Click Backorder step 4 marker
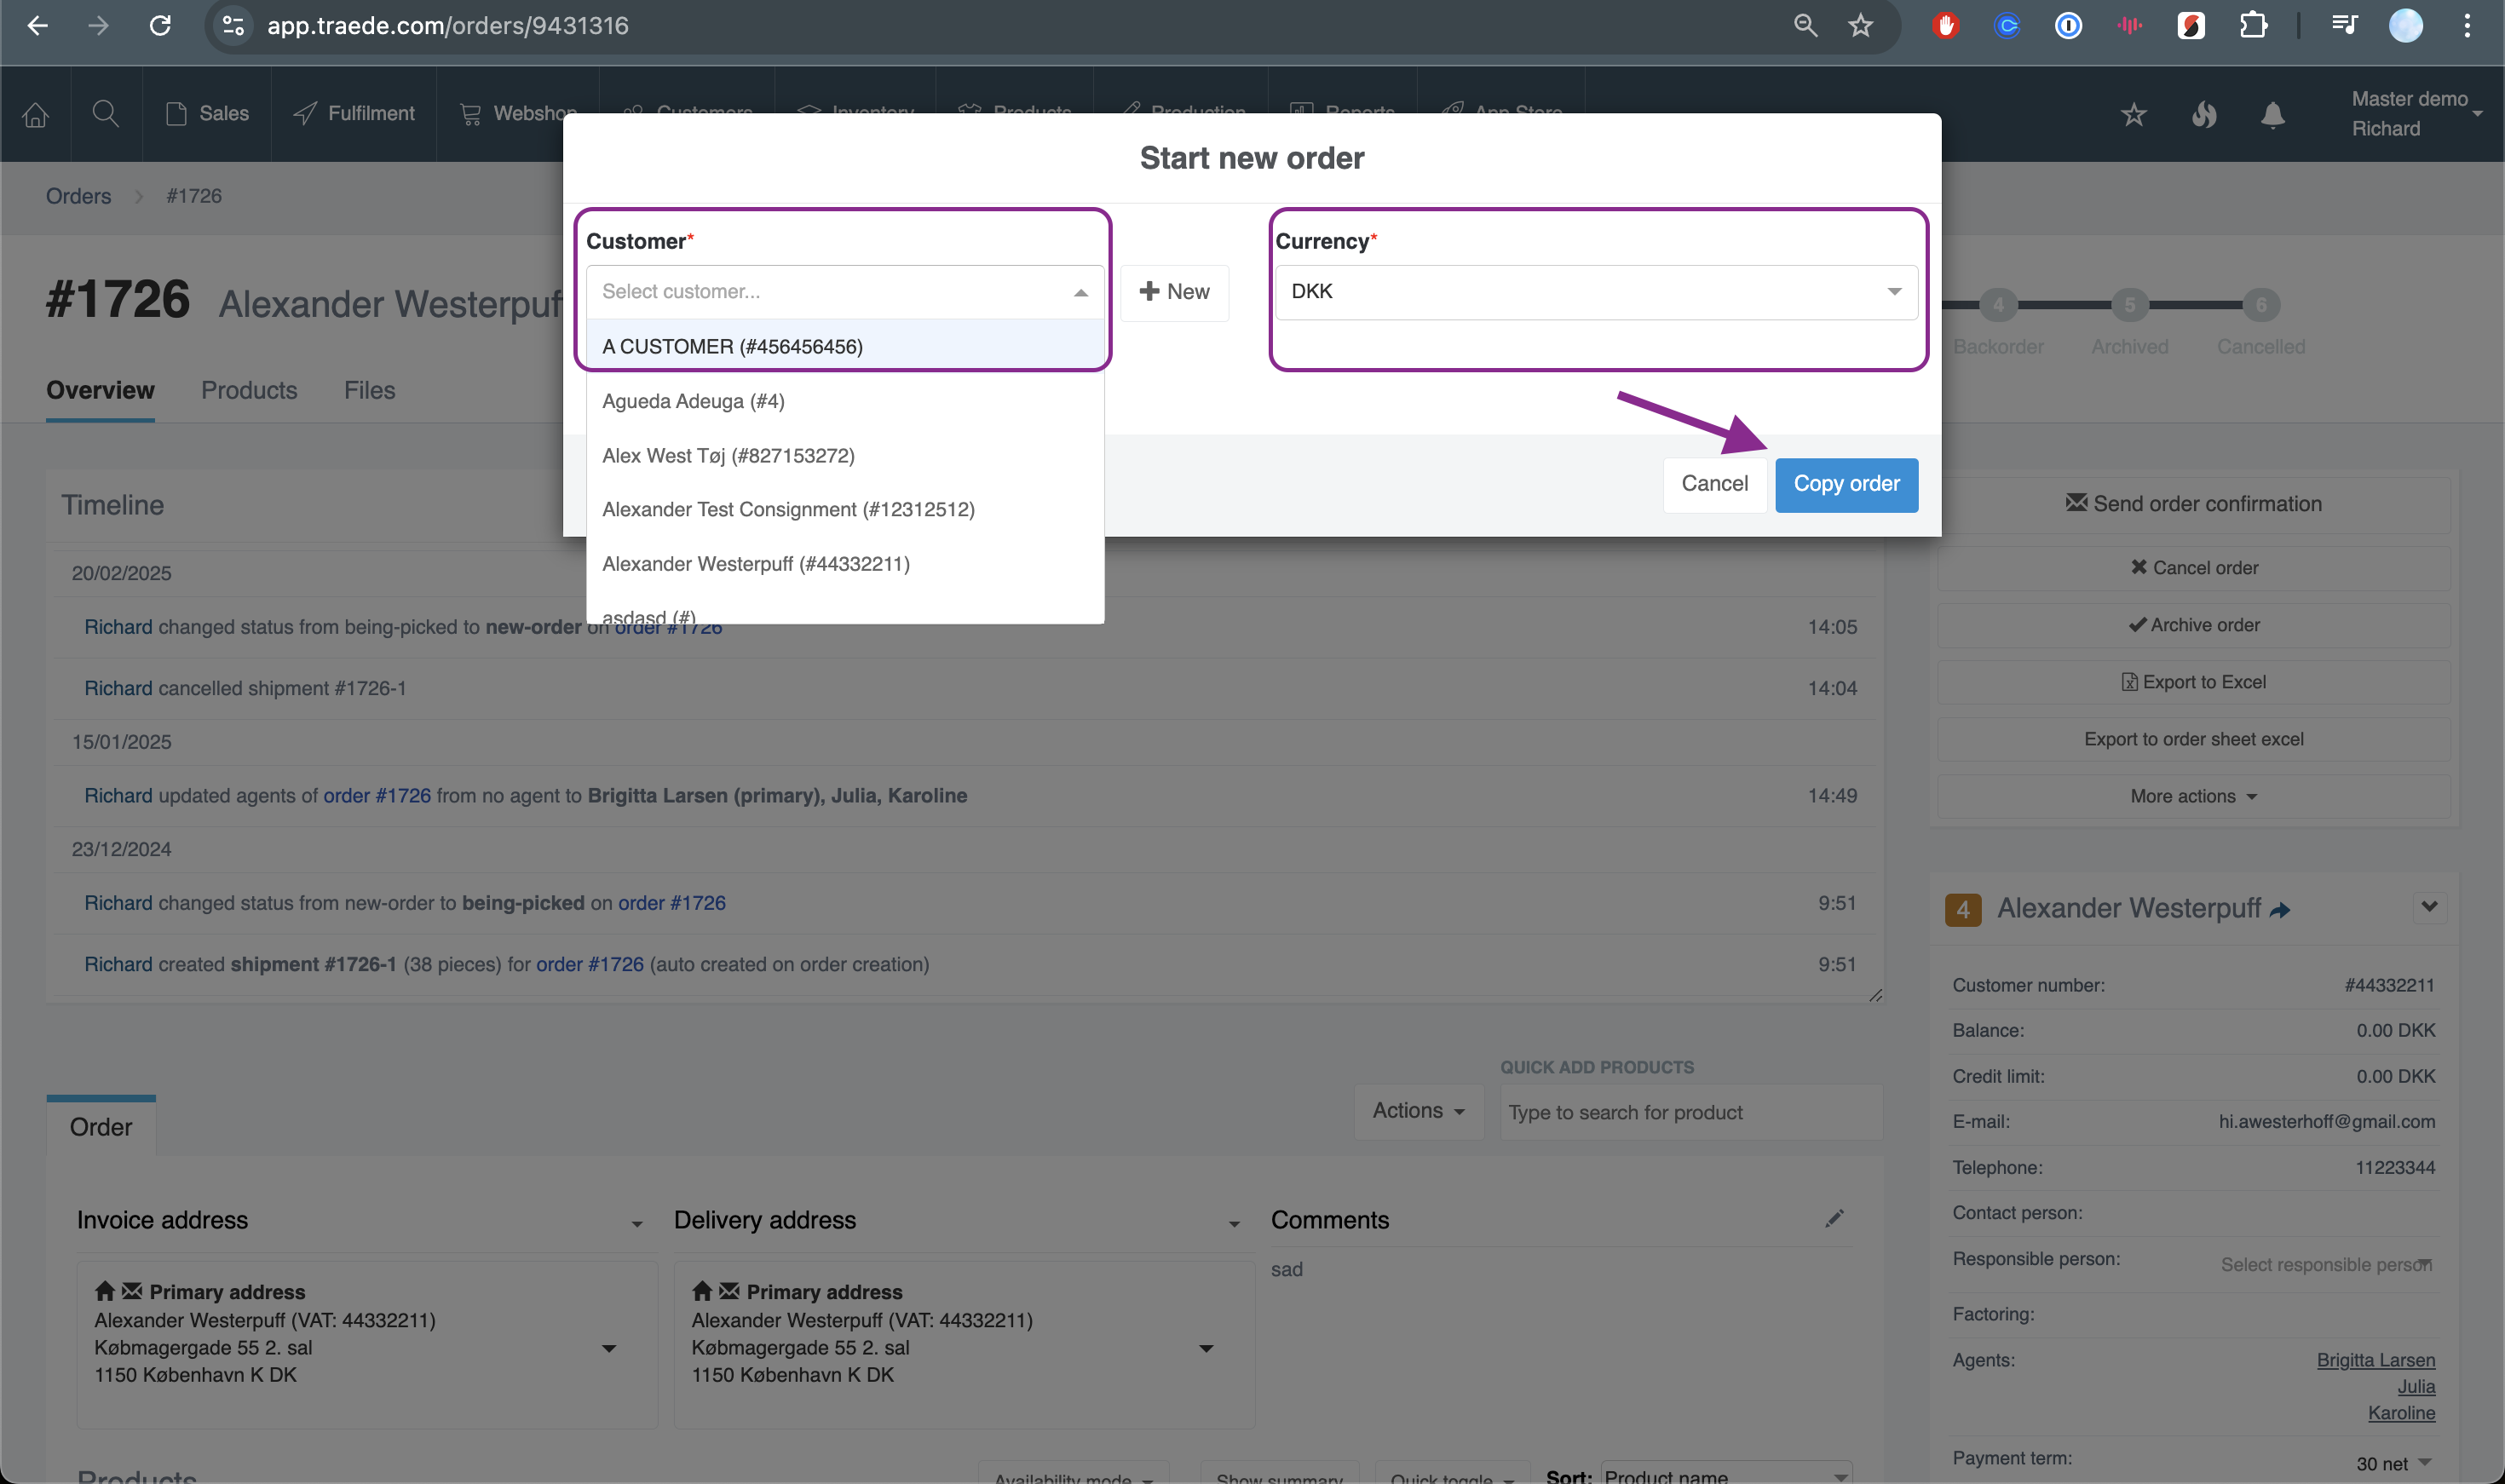Screen dimensions: 2505x1484 [1998, 305]
